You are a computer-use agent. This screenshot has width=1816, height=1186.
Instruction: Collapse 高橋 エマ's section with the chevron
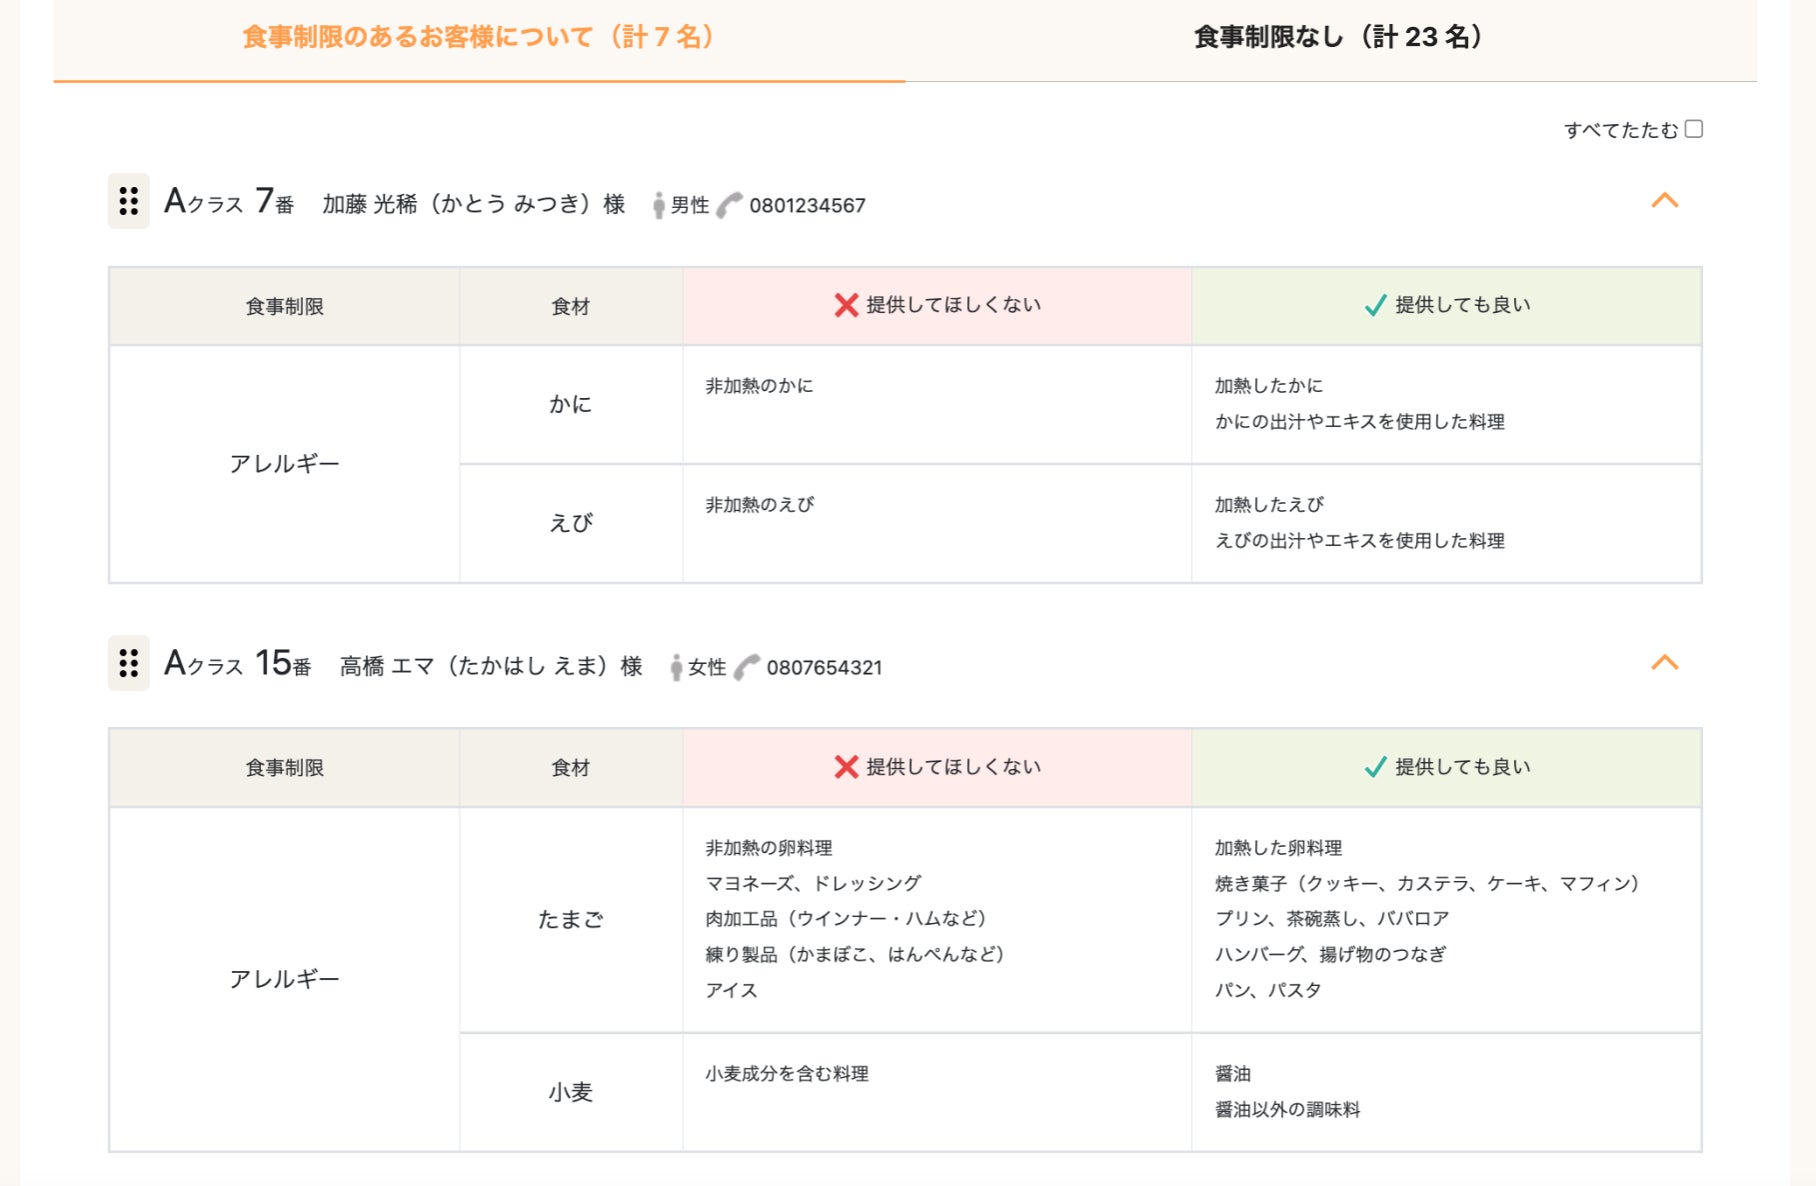pyautogui.click(x=1665, y=663)
